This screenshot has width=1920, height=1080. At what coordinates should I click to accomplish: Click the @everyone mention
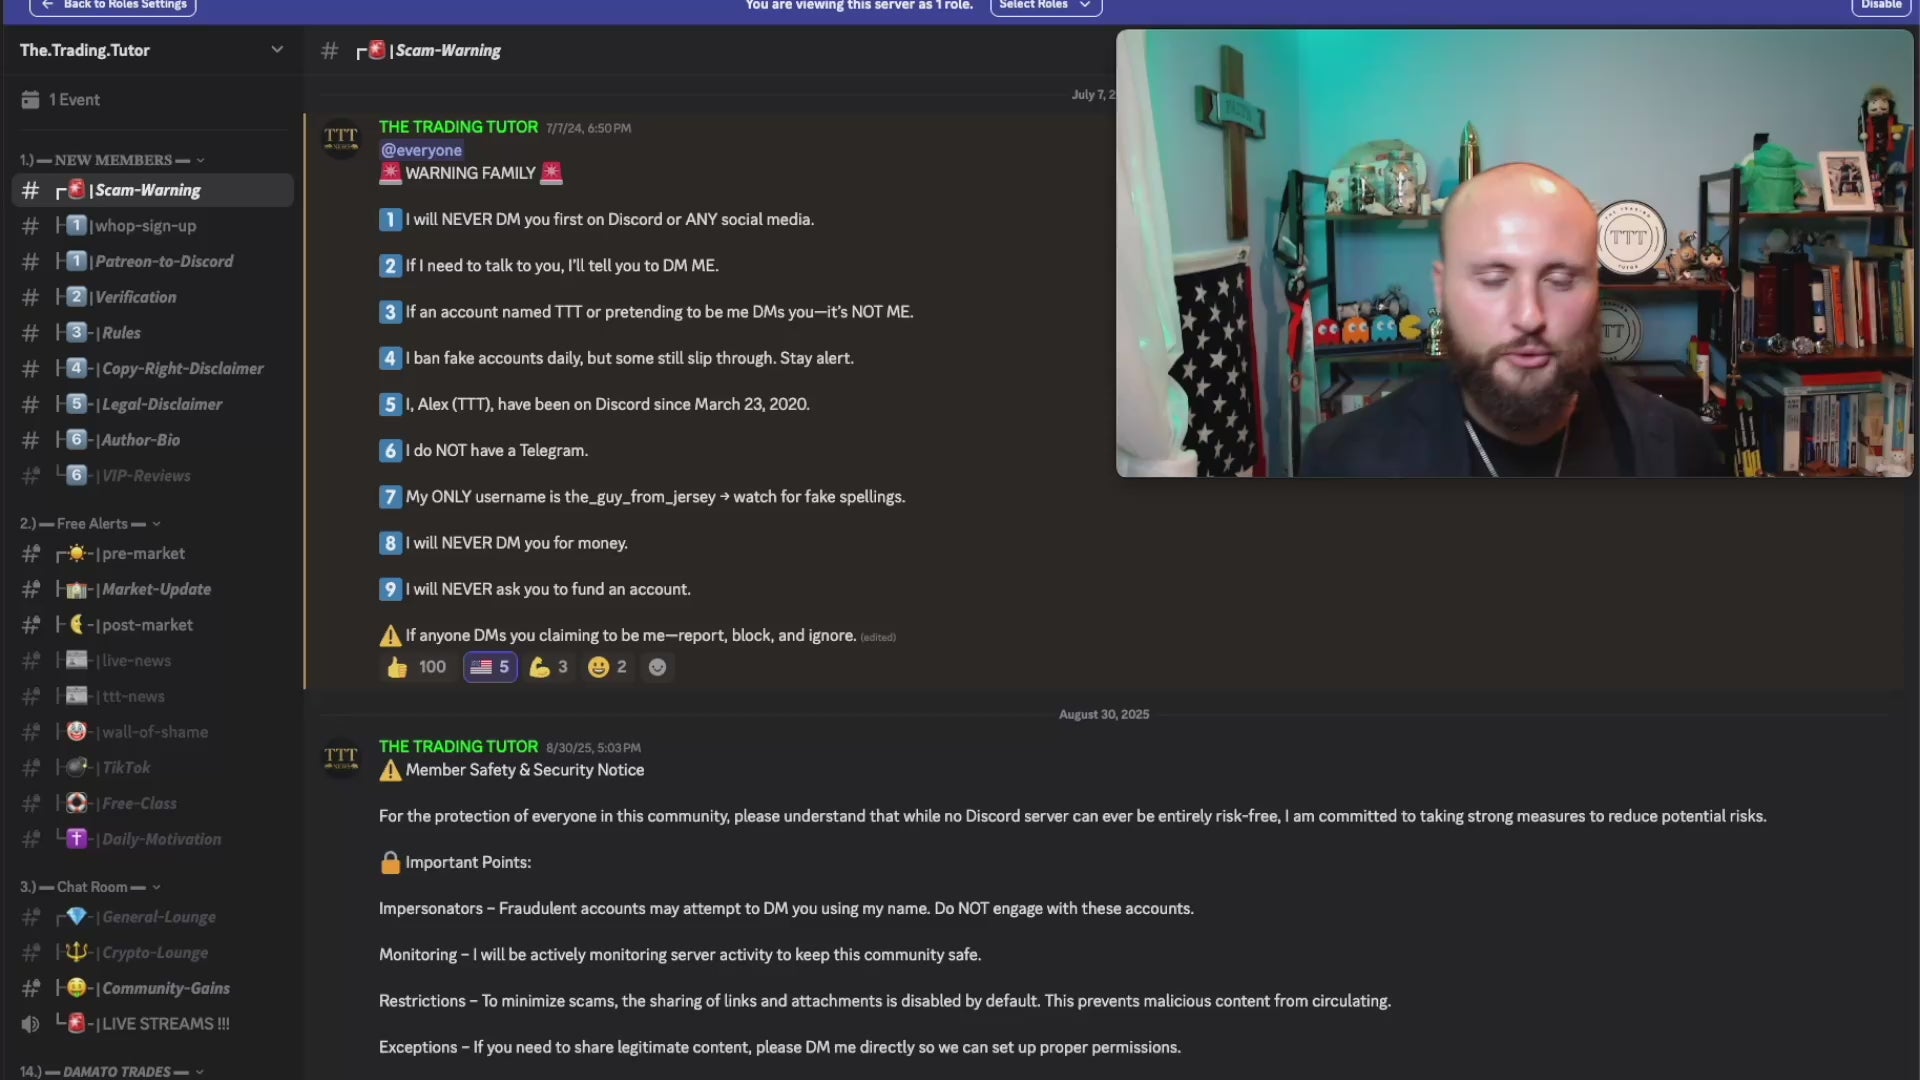tap(421, 150)
